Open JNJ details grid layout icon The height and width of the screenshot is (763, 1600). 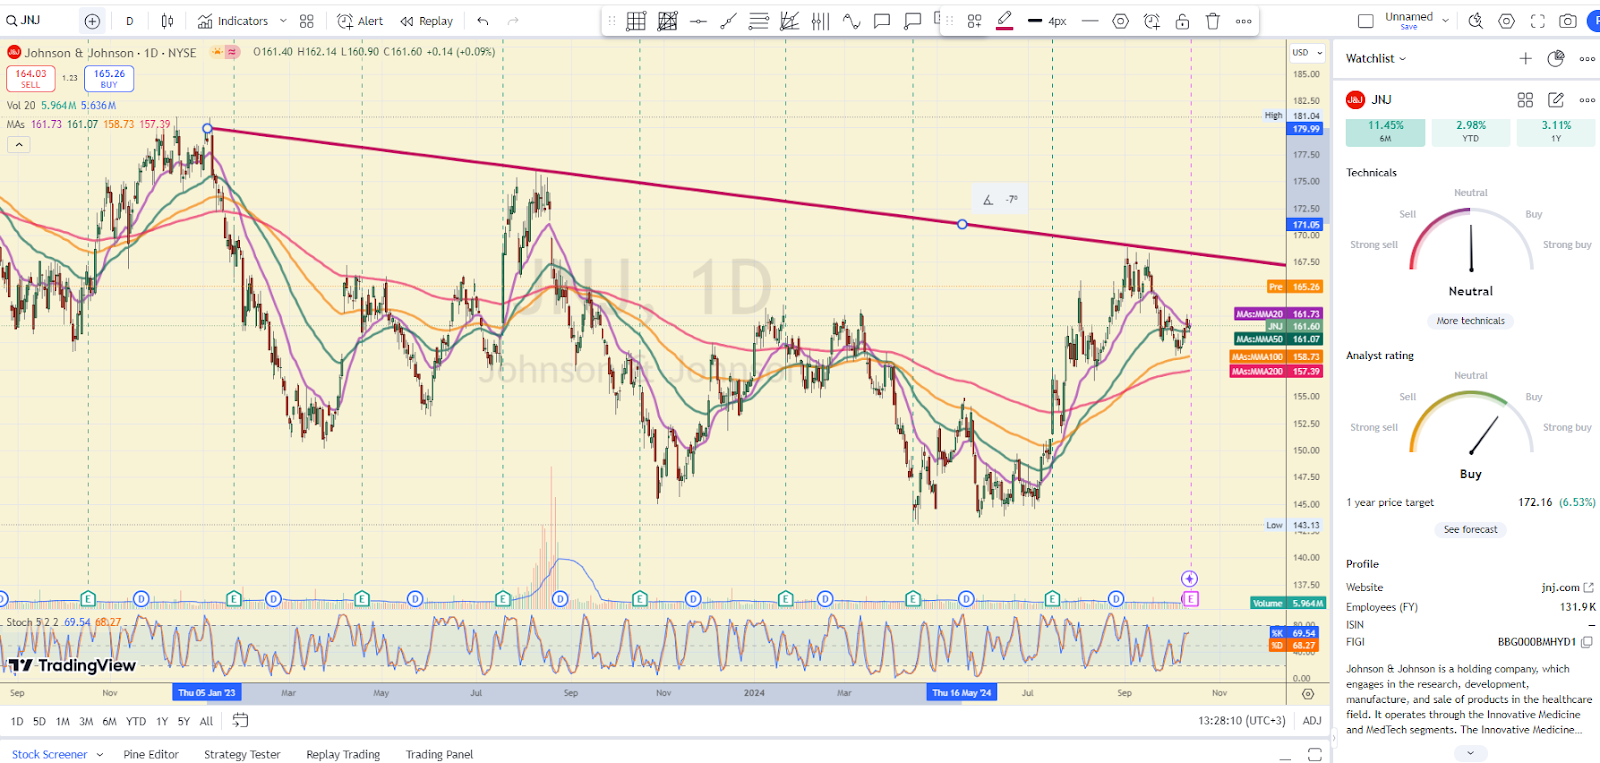(1525, 100)
